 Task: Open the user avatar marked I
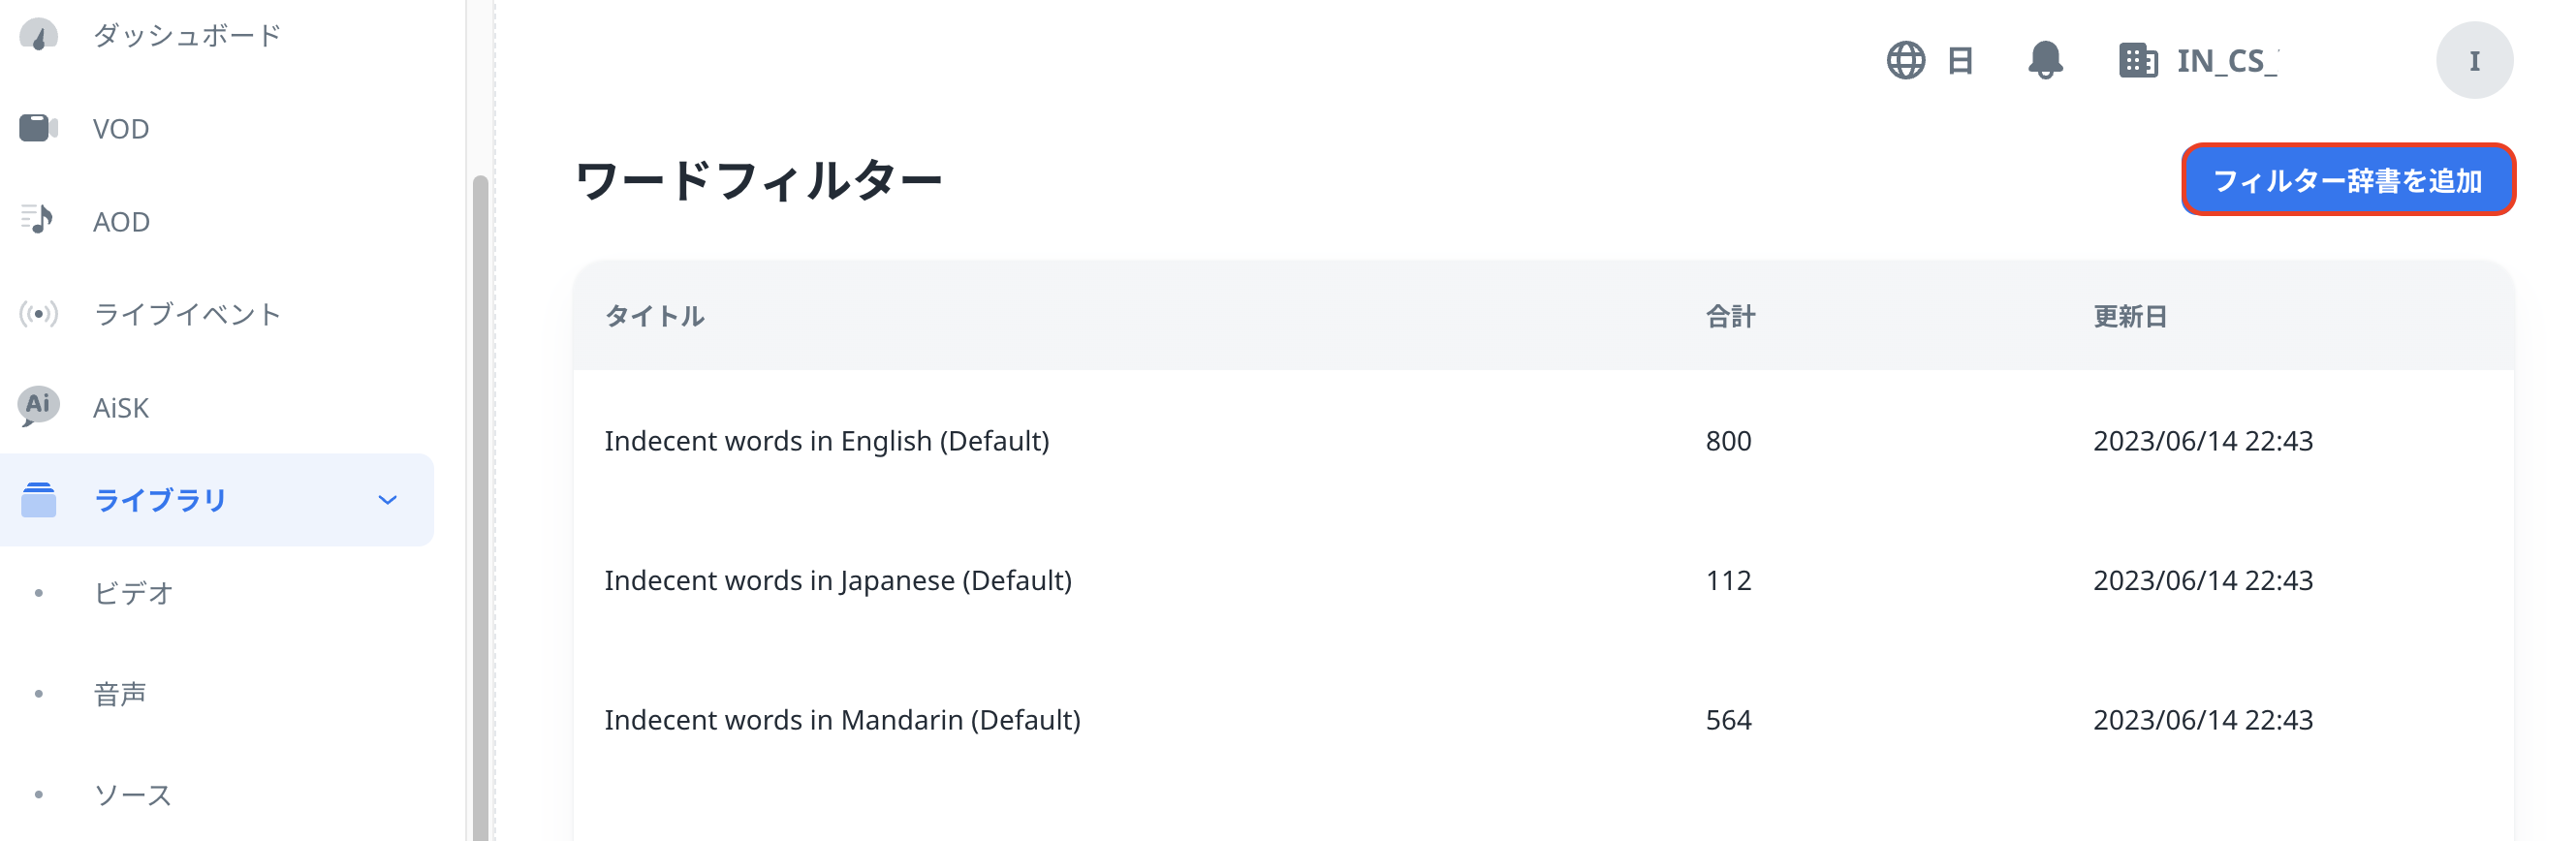coord(2474,60)
